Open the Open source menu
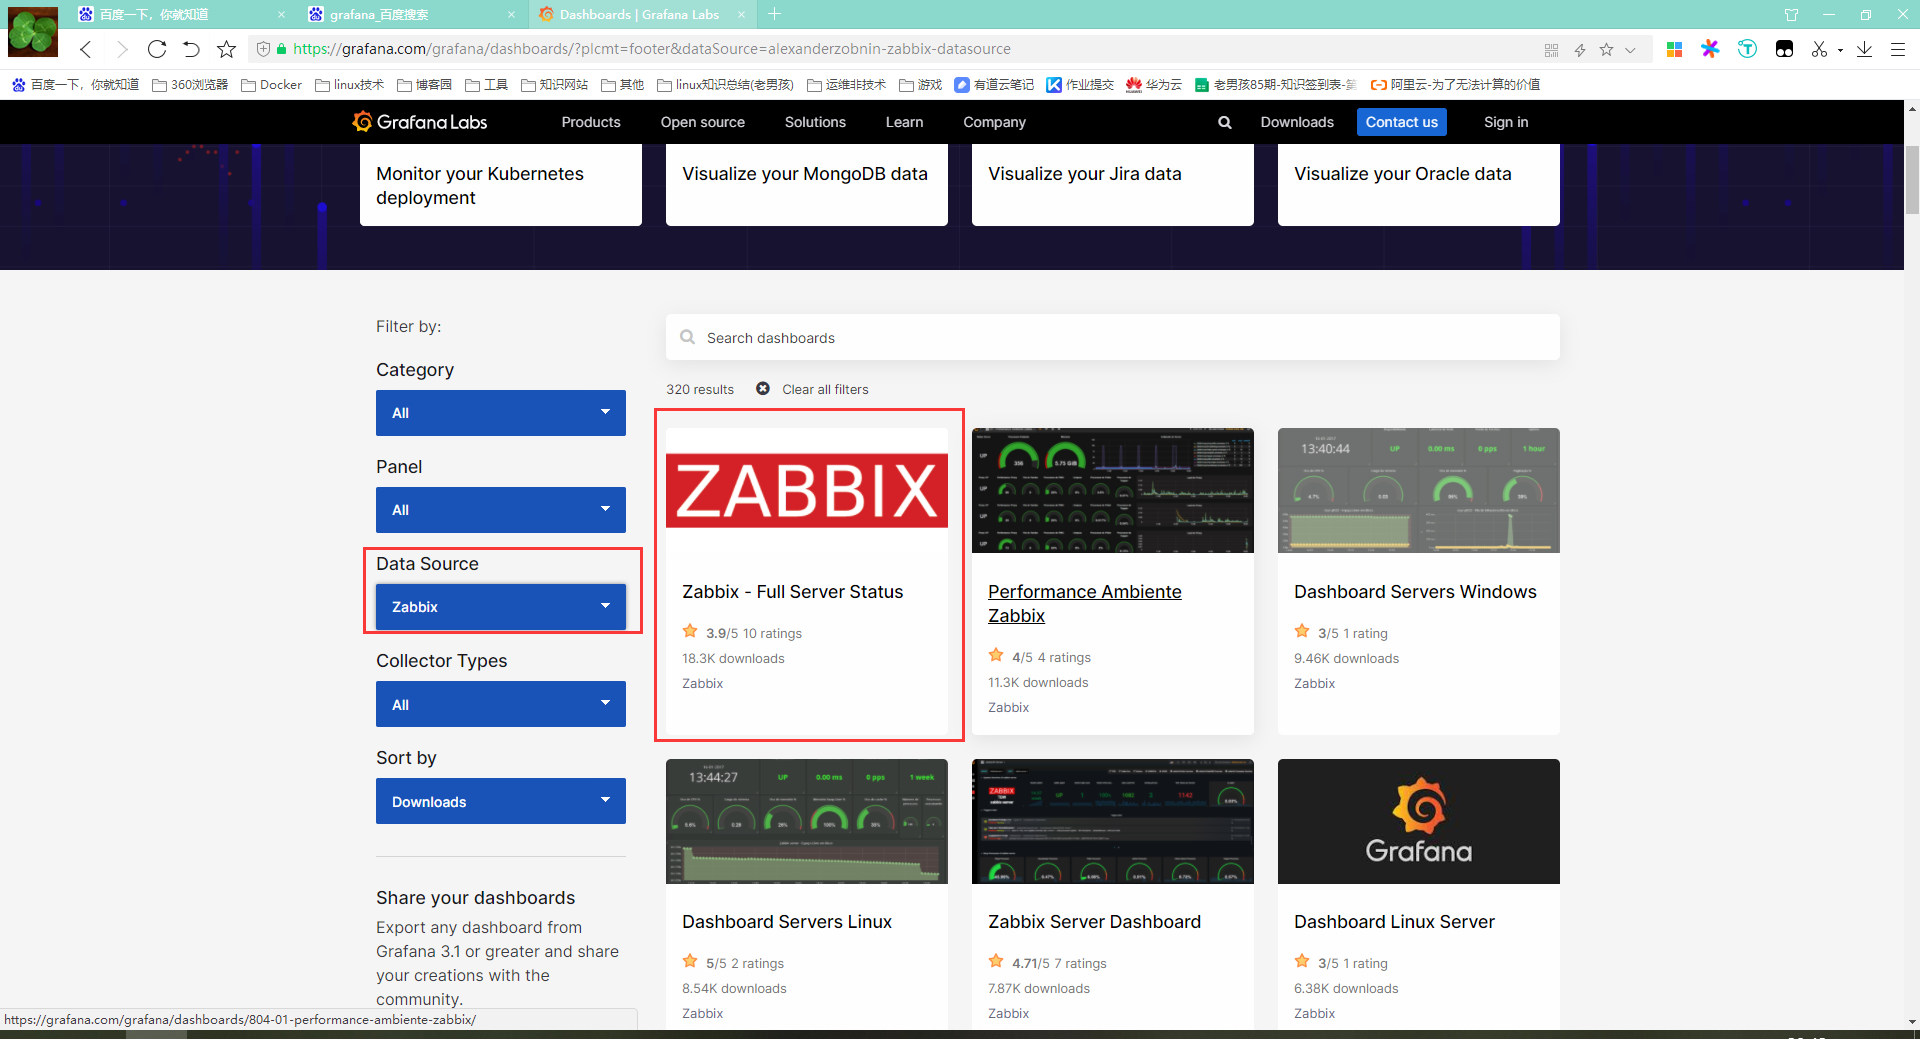The height and width of the screenshot is (1039, 1920). [x=703, y=122]
